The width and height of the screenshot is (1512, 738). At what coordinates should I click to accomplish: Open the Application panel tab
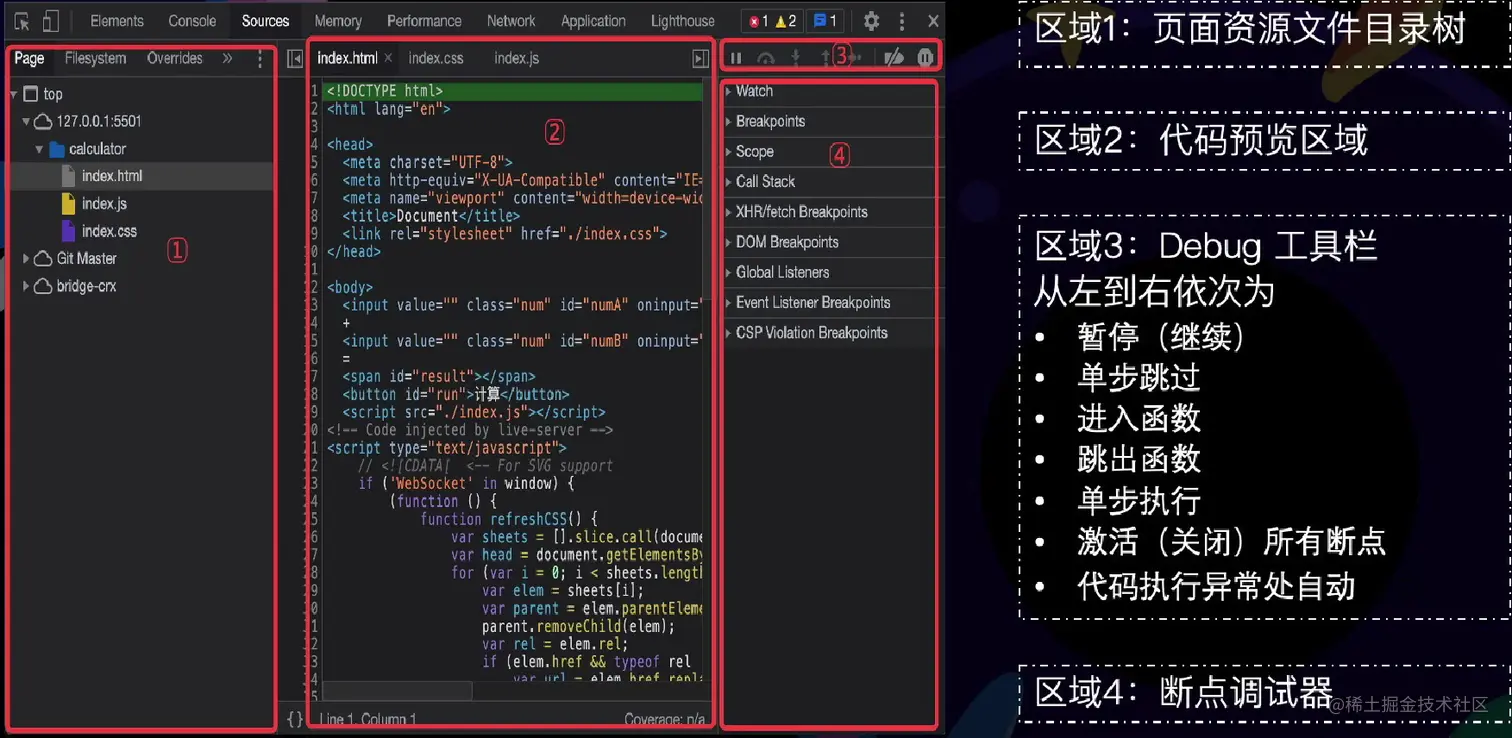pyautogui.click(x=593, y=21)
